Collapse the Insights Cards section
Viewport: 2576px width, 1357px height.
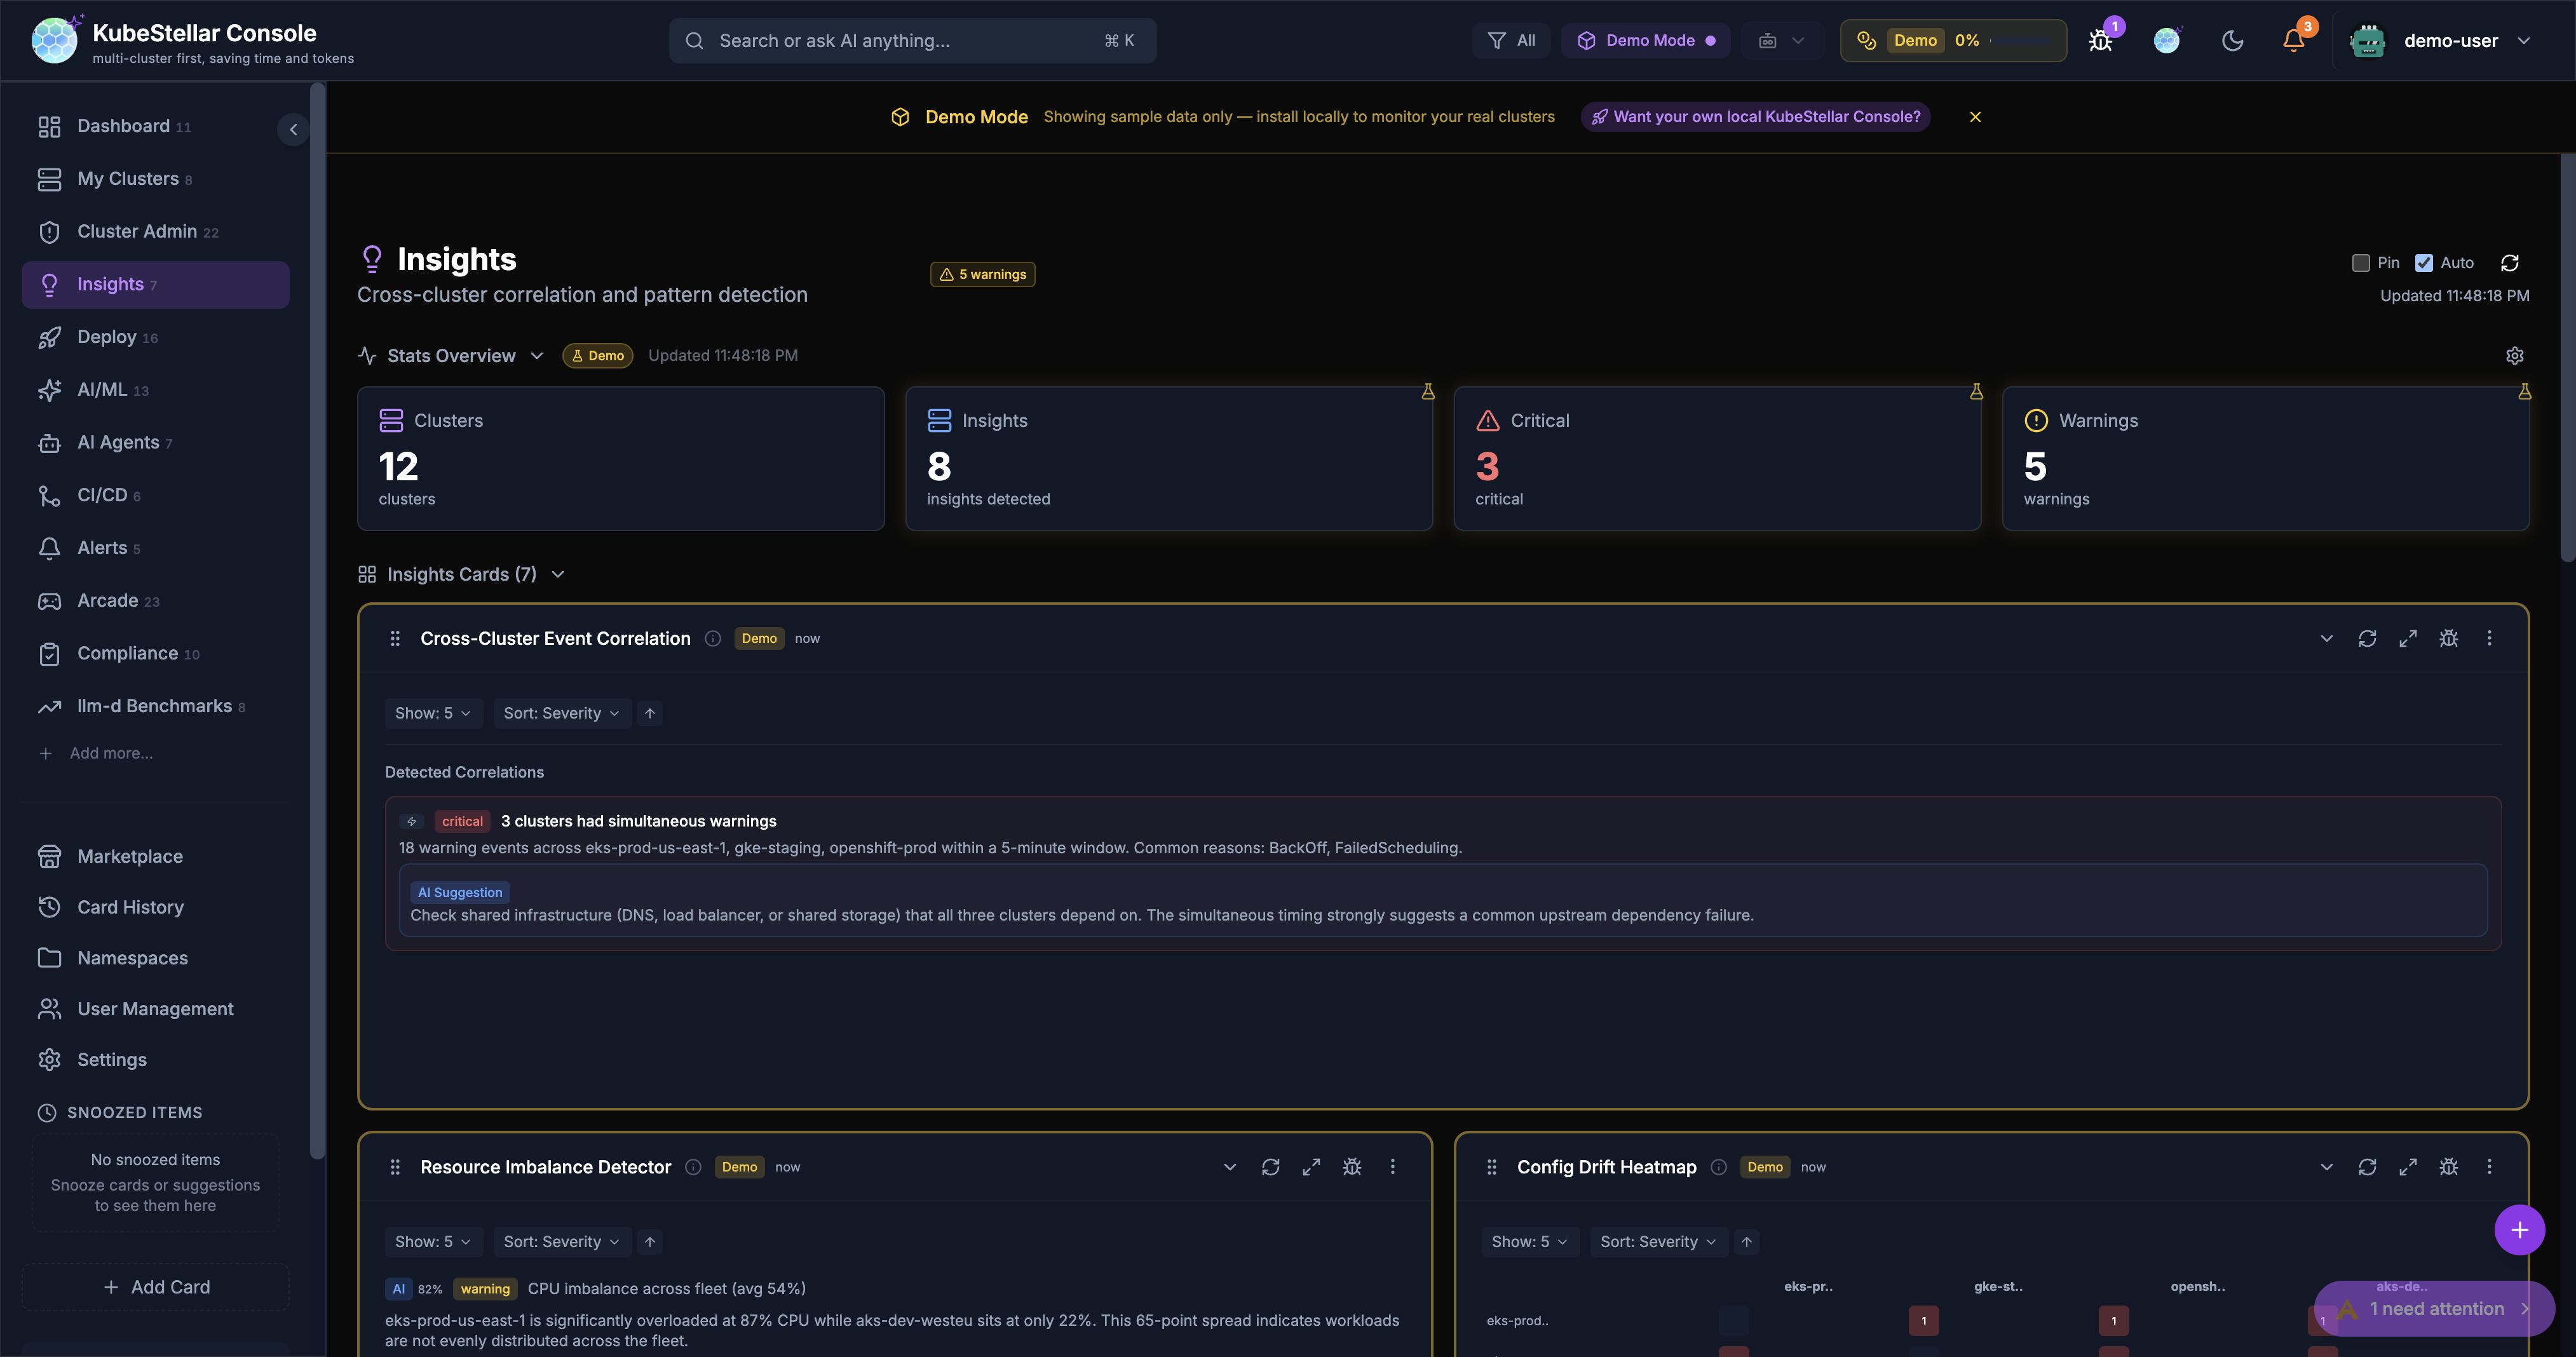pos(557,574)
